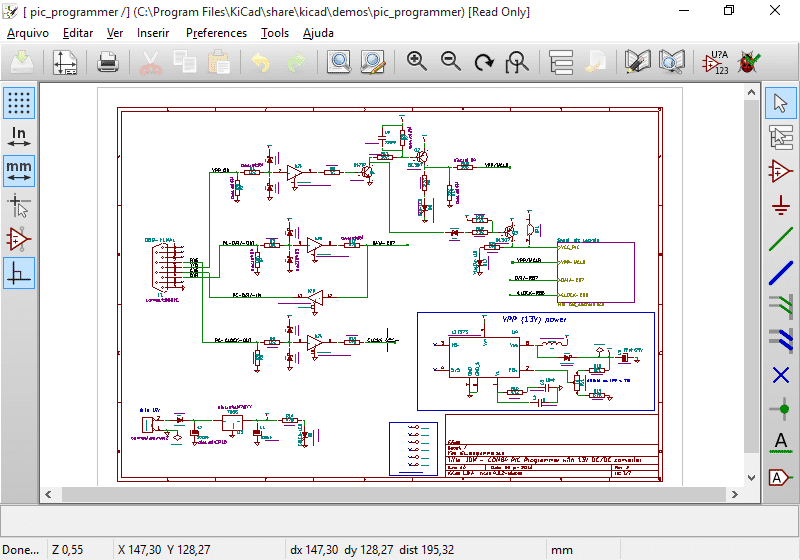This screenshot has width=800, height=560.
Task: Open the Arquivo menu
Action: 28,33
